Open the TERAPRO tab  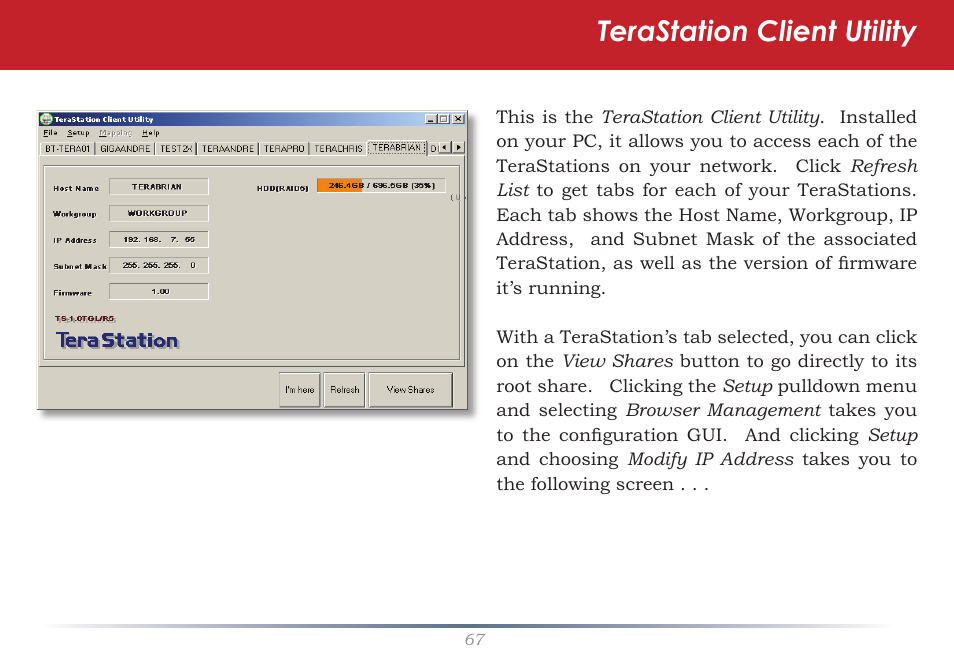point(284,149)
